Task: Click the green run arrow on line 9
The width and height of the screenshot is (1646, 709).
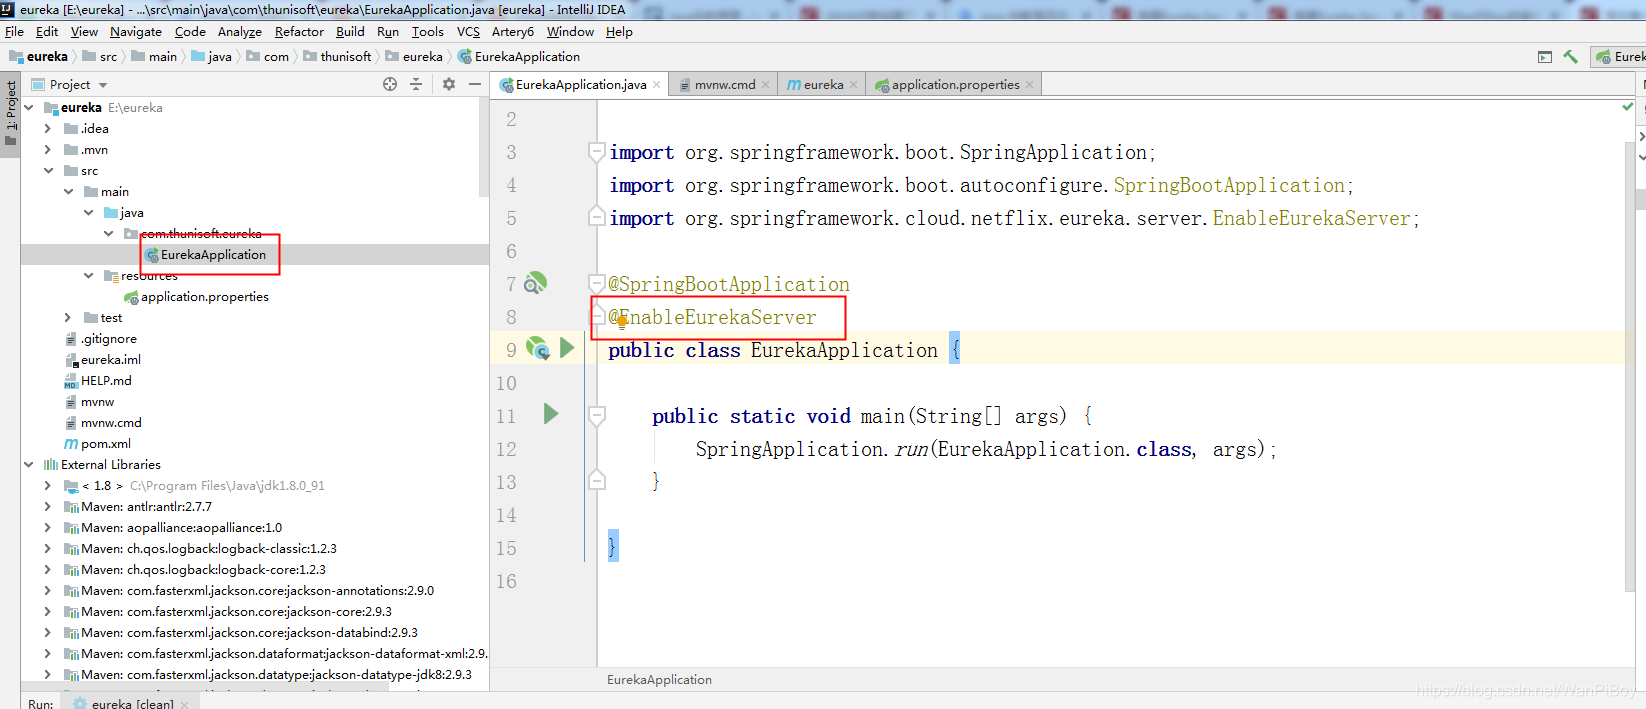Action: click(x=567, y=348)
